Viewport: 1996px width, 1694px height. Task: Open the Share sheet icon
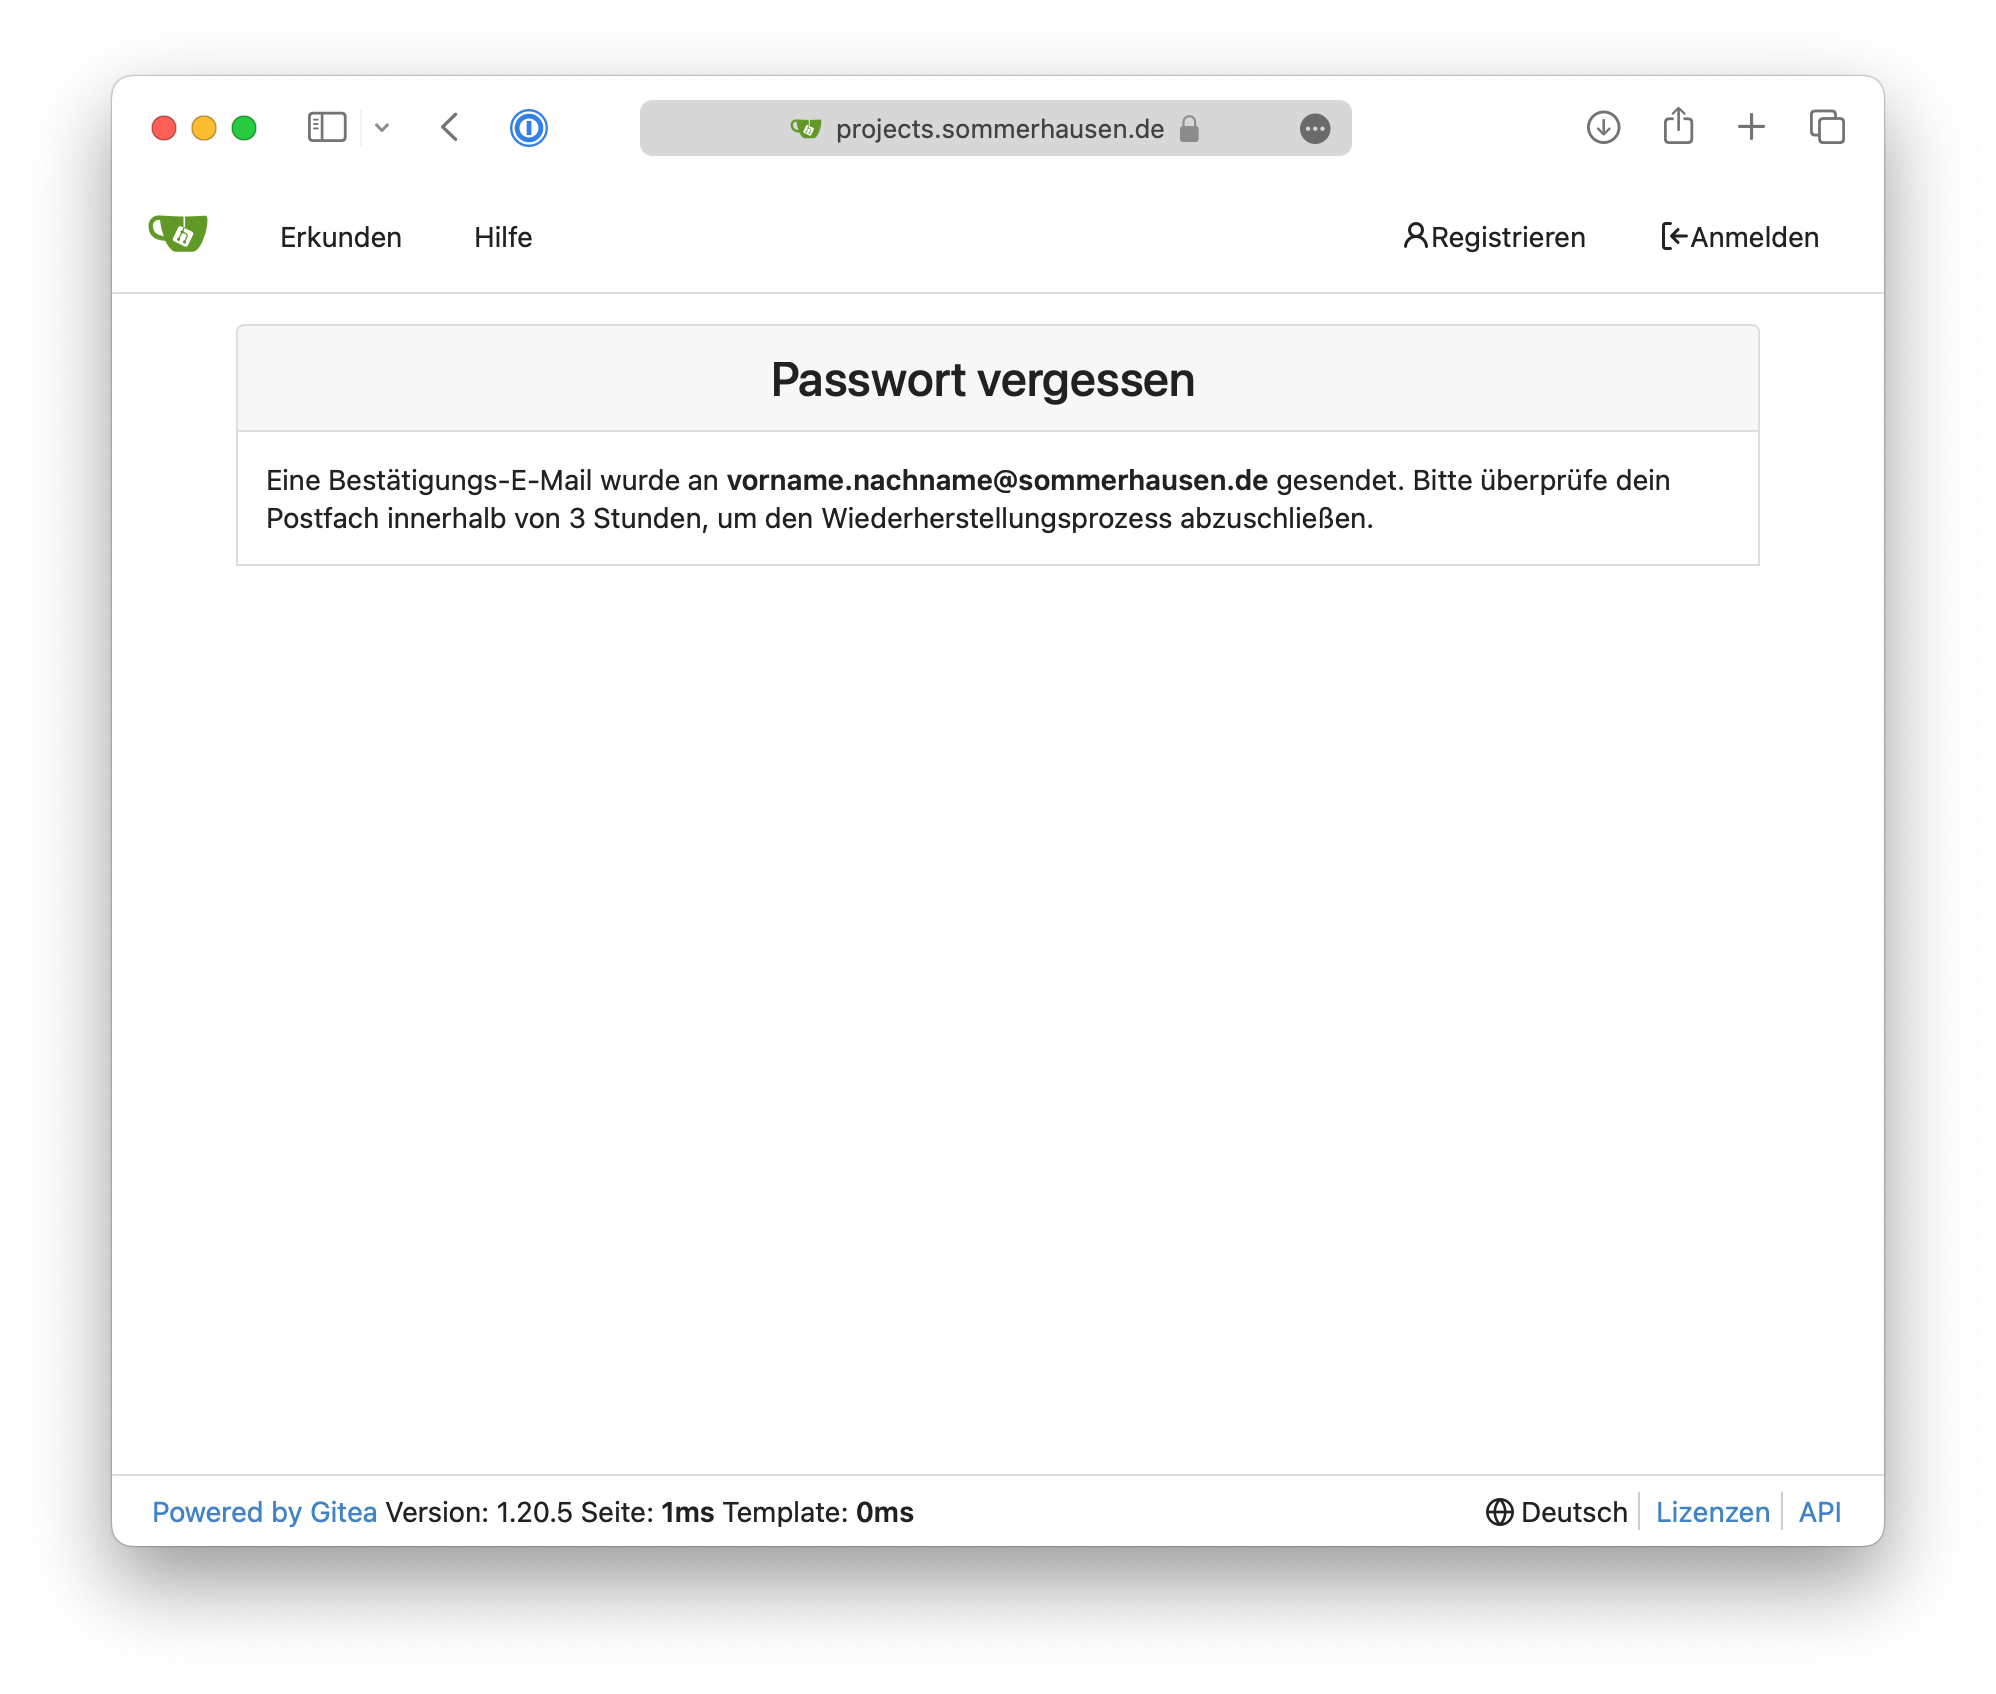point(1678,127)
